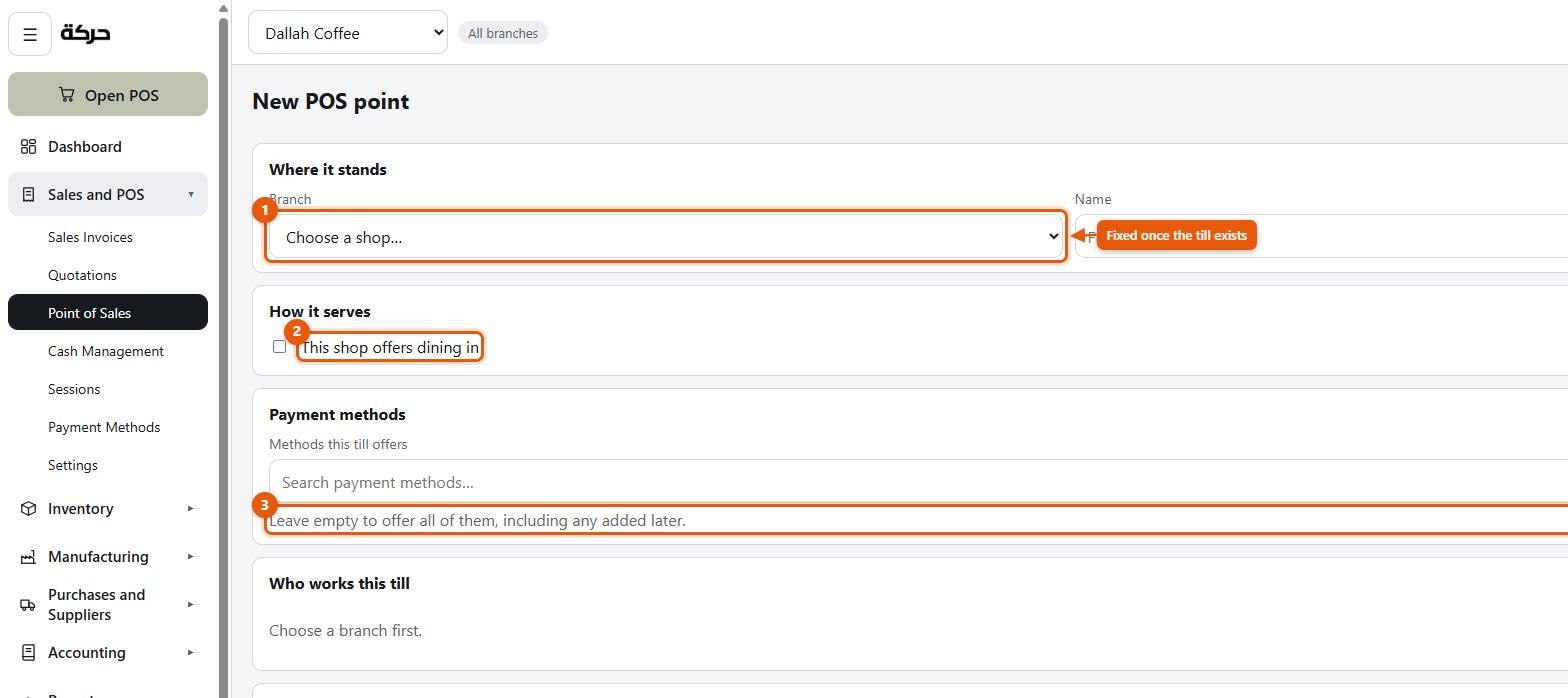Open Sales Invoices
This screenshot has width=1568, height=698.
point(90,237)
